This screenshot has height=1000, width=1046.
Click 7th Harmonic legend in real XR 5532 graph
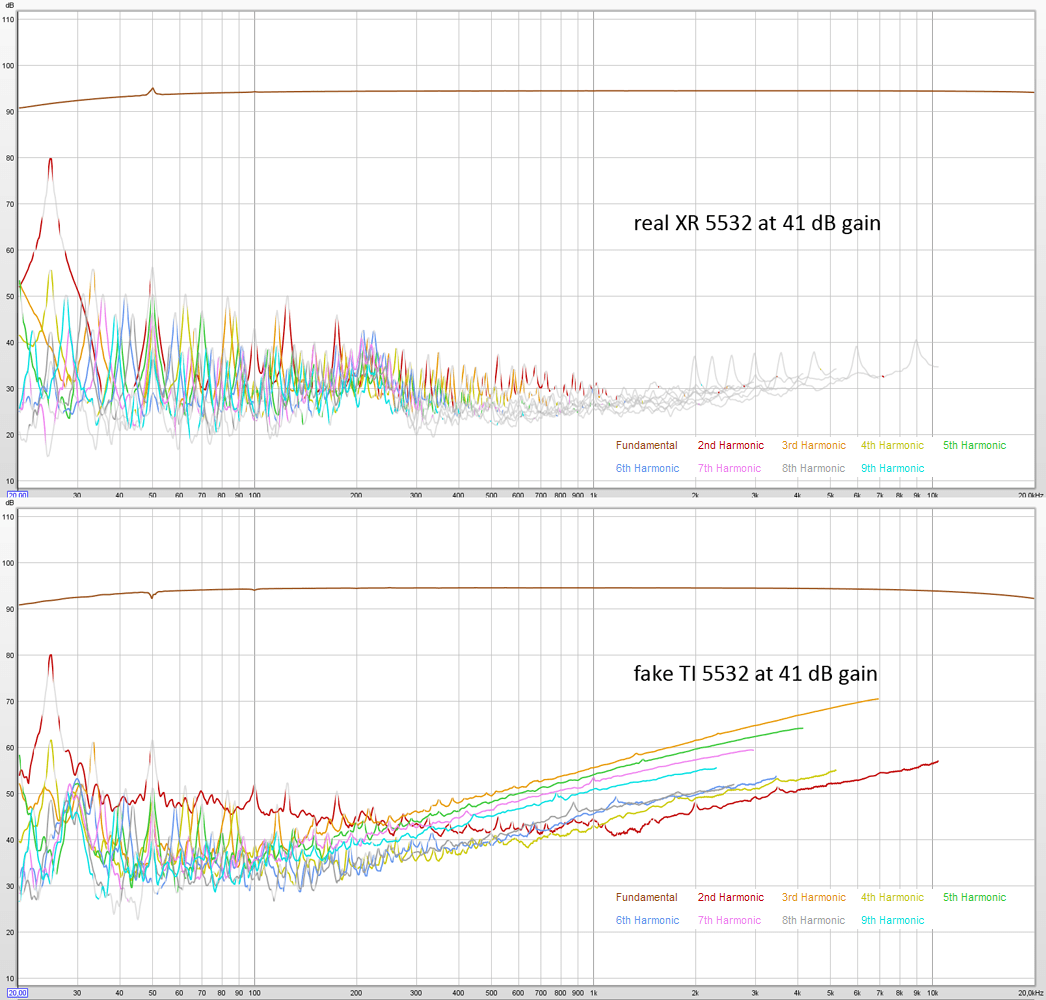pyautogui.click(x=729, y=468)
